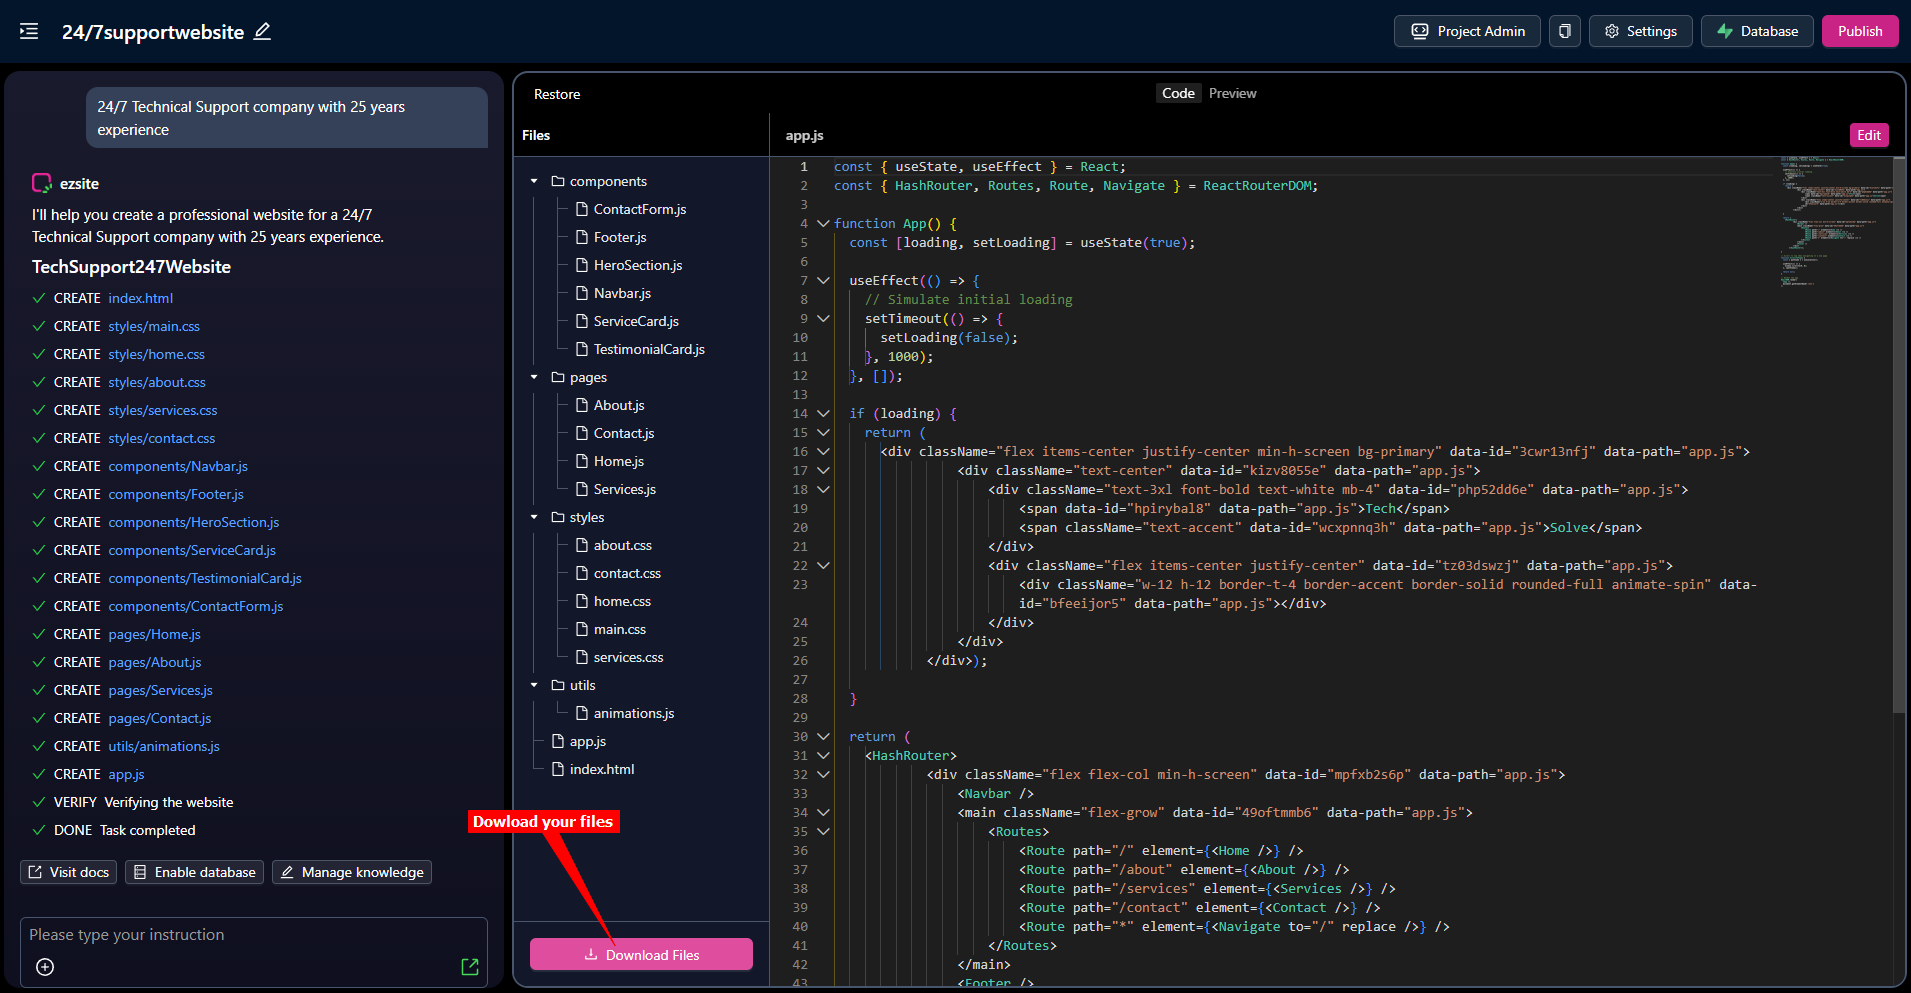Click the index.html file icon in tree
The height and width of the screenshot is (993, 1911).
(x=558, y=769)
